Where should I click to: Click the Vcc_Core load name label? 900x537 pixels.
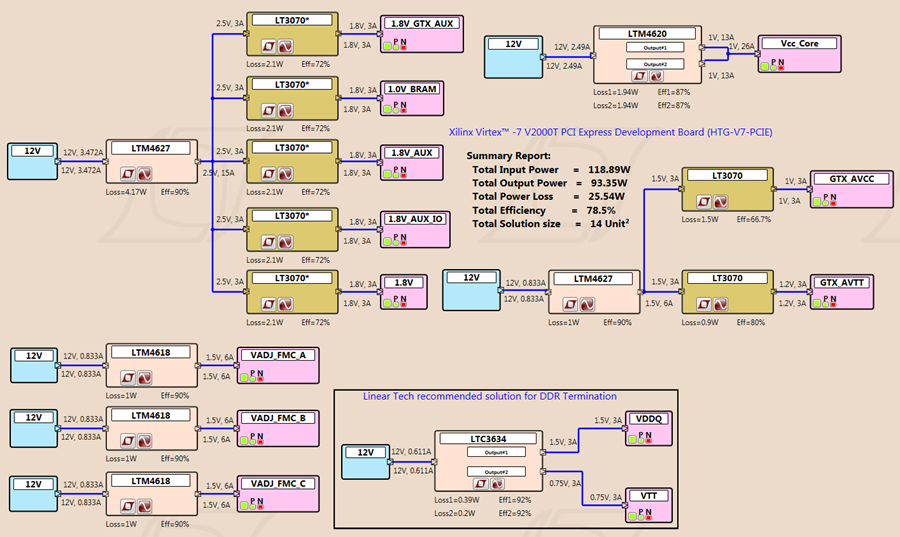click(x=799, y=43)
